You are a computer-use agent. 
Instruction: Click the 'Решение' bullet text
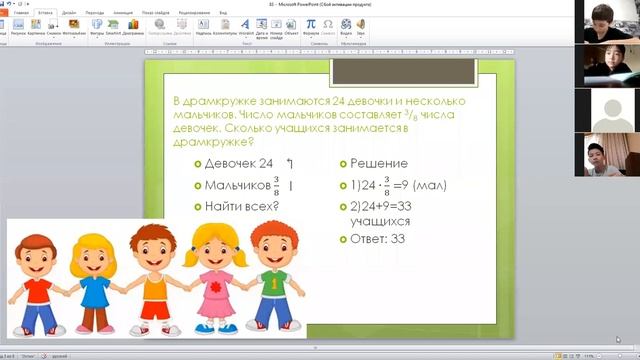379,164
